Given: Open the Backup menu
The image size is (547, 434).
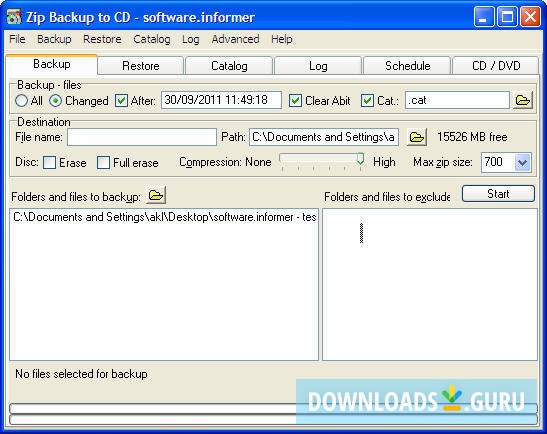Looking at the screenshot, I should pos(54,39).
